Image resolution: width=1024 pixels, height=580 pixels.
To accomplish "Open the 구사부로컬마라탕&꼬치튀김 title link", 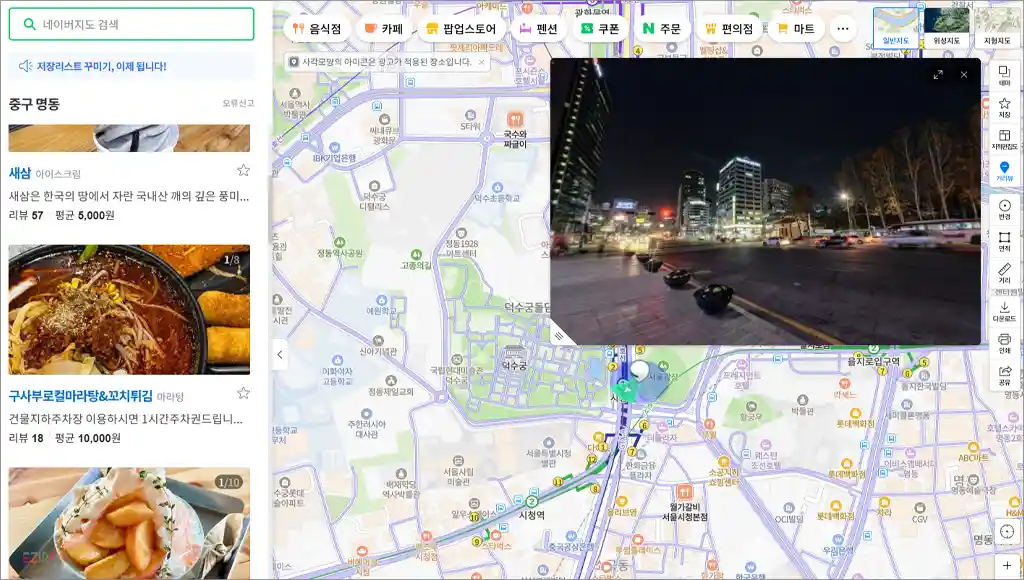I will 80,396.
